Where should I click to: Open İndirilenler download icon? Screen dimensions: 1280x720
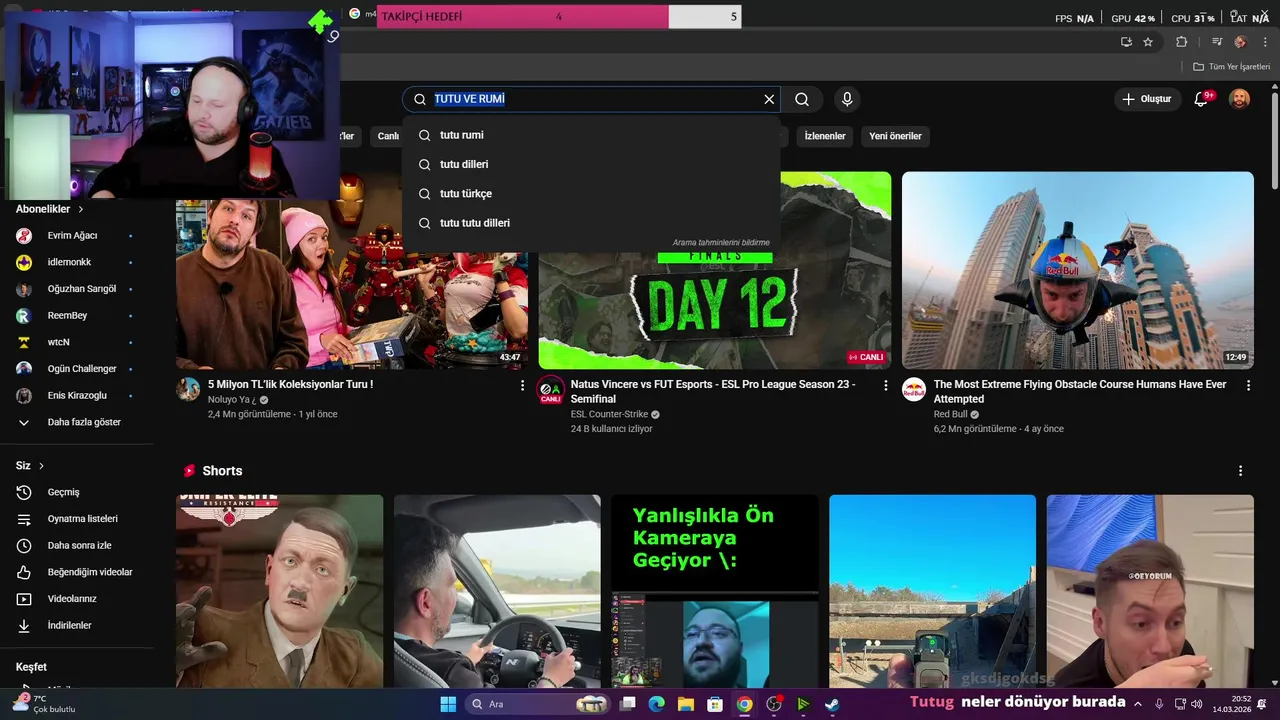click(x=24, y=626)
